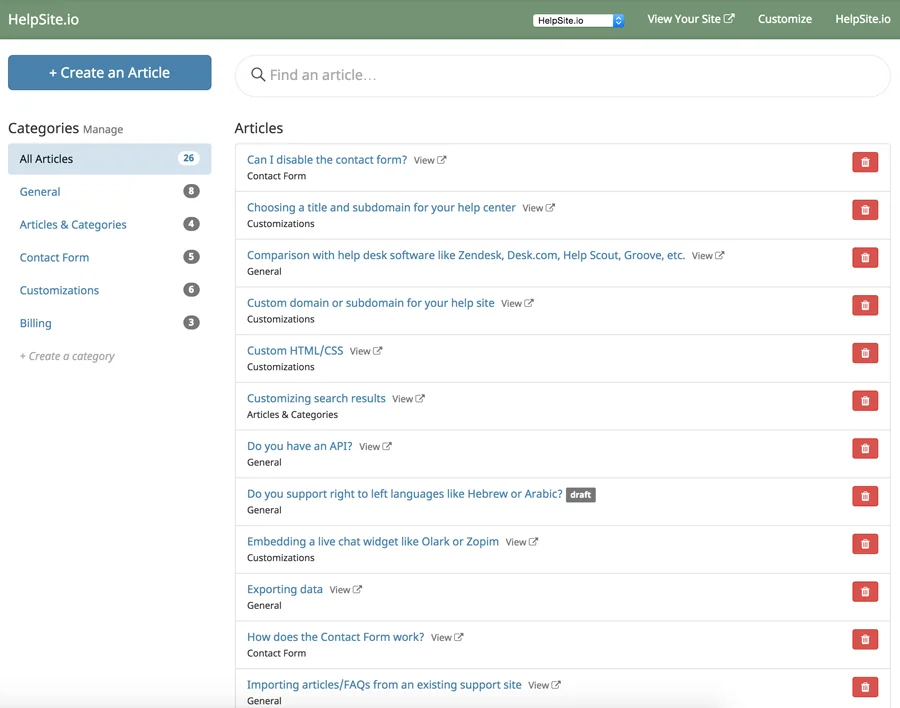Select the "+ Create a category" link

[x=66, y=356]
